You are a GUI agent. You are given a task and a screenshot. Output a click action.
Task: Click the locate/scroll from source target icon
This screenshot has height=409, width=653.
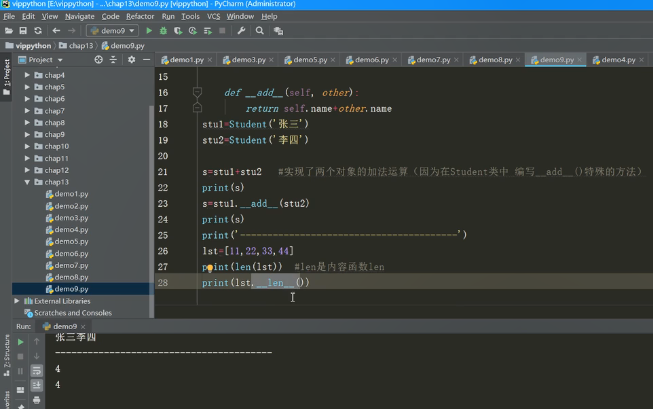pos(99,60)
